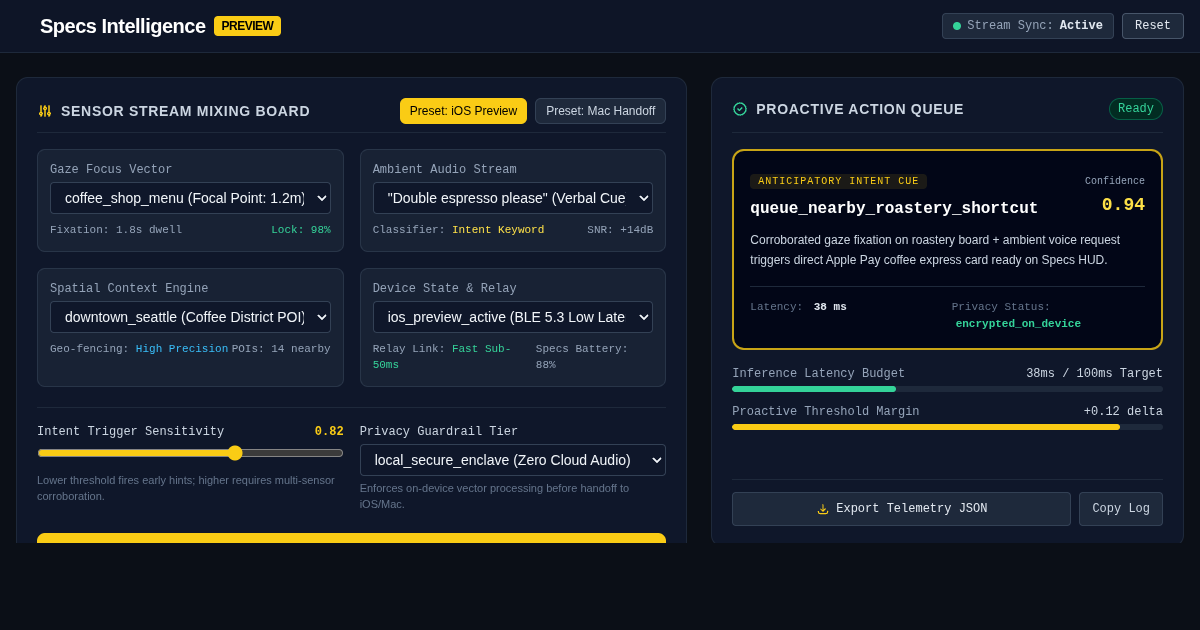The width and height of the screenshot is (1200, 630).
Task: Click the Stream Sync: Active indicator
Action: [x=1028, y=26]
